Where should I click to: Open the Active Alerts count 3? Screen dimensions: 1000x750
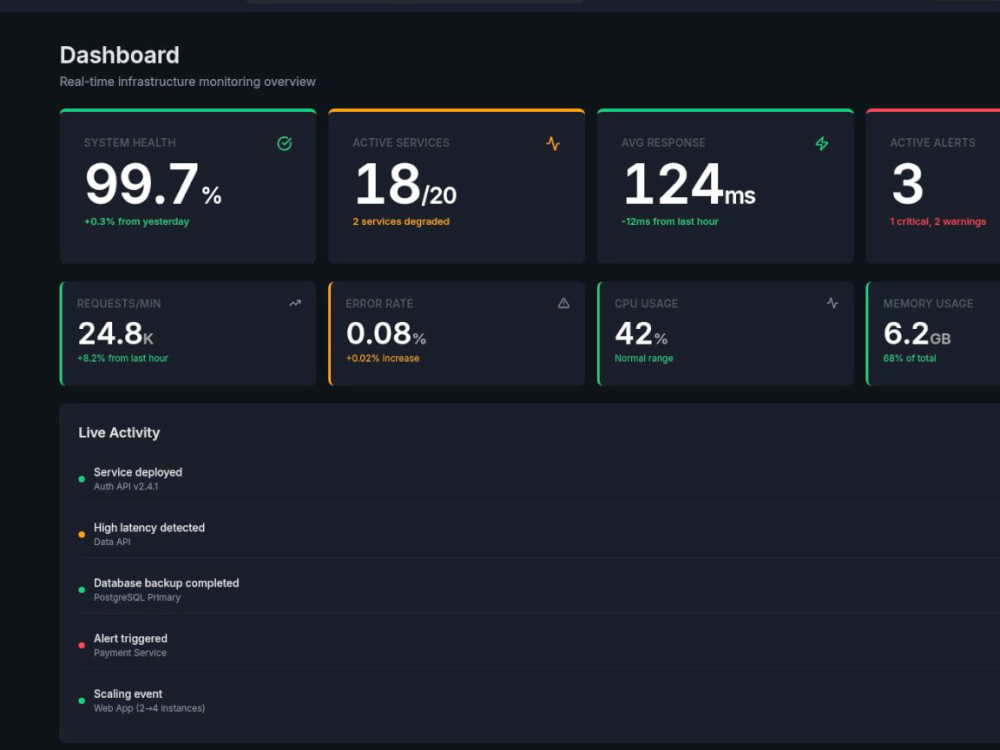click(x=907, y=184)
